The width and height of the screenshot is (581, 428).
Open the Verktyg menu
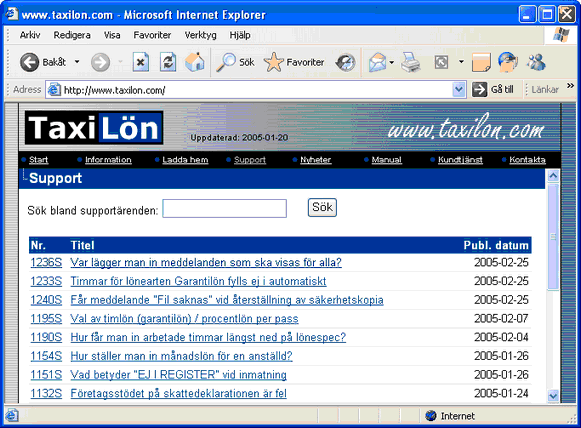200,35
